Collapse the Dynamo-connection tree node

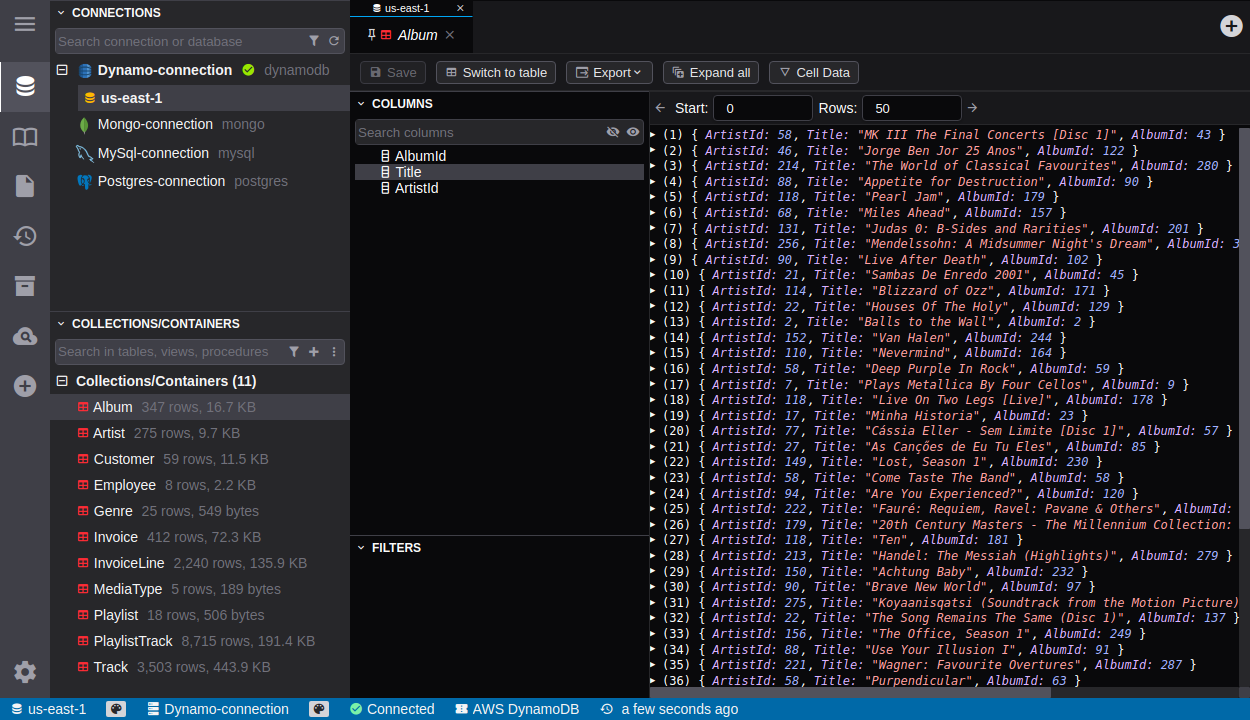[x=62, y=70]
